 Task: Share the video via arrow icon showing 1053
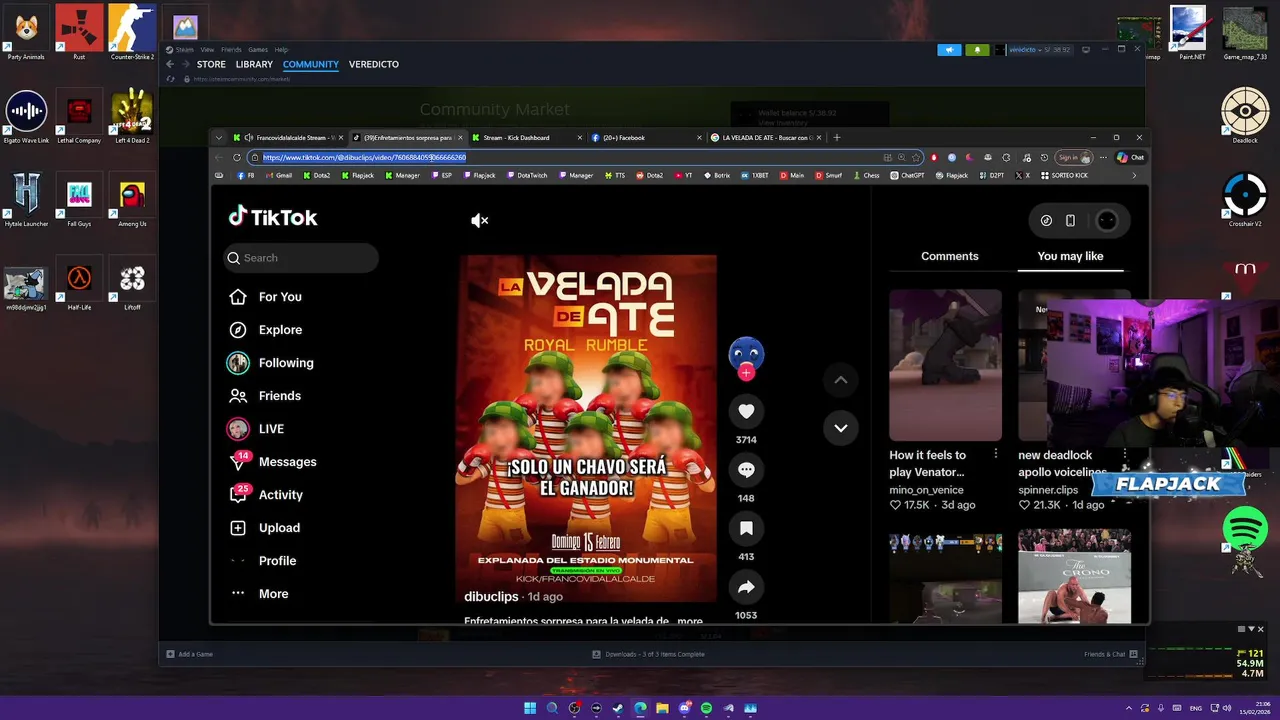(x=746, y=587)
